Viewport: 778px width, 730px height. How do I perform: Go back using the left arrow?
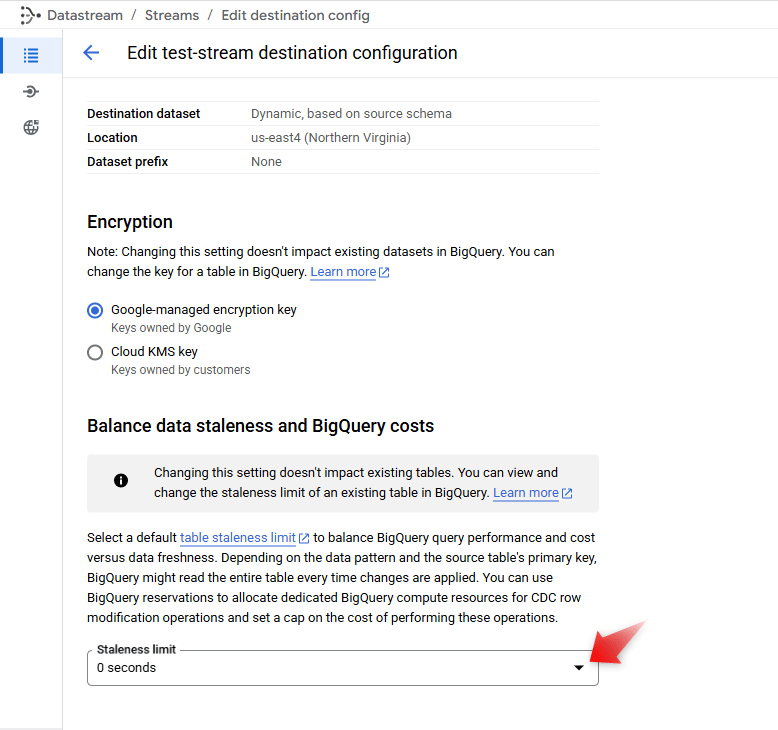point(91,53)
